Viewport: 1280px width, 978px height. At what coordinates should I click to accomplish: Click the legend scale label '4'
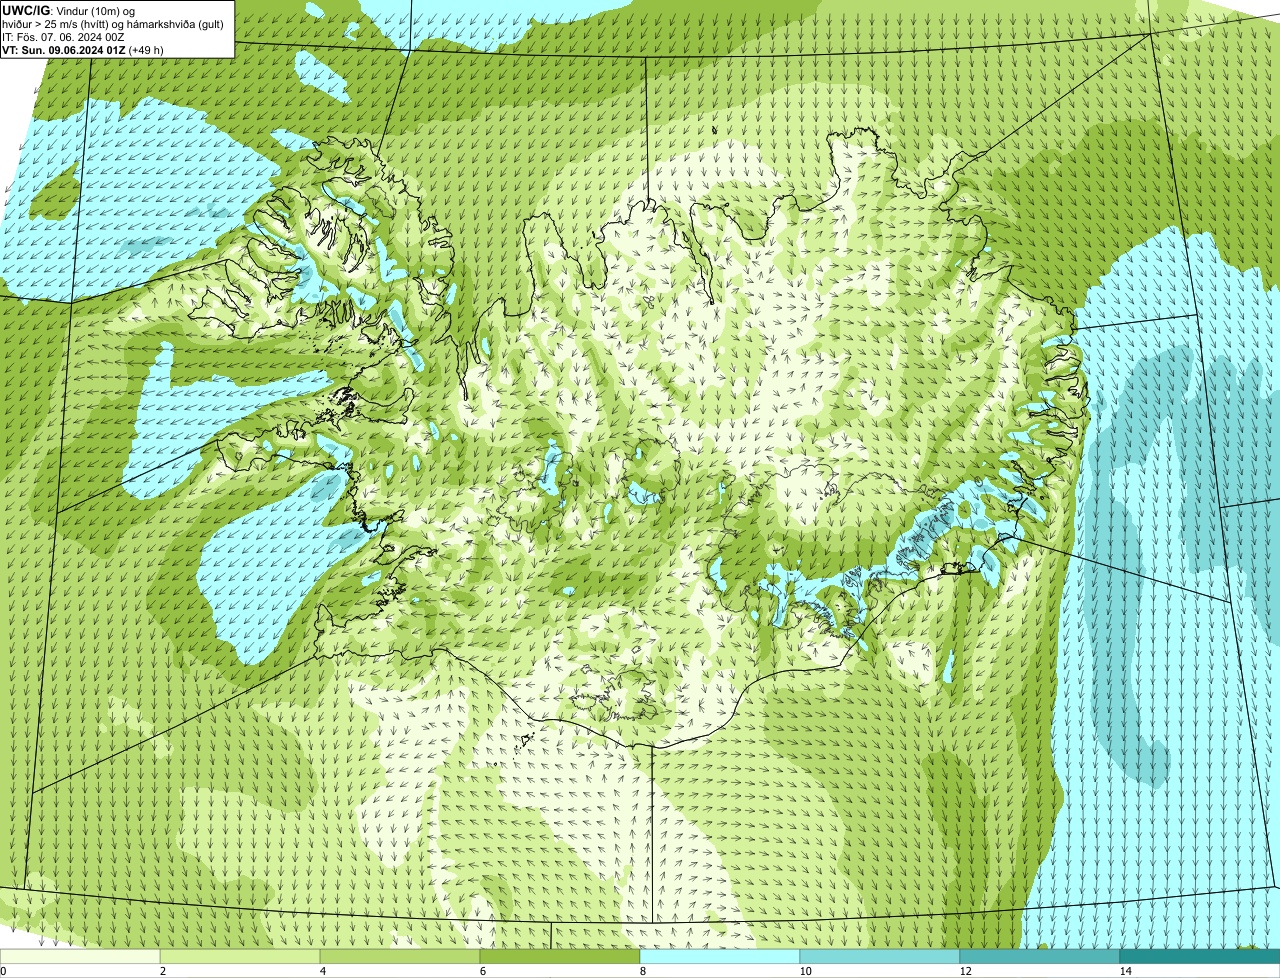[322, 971]
